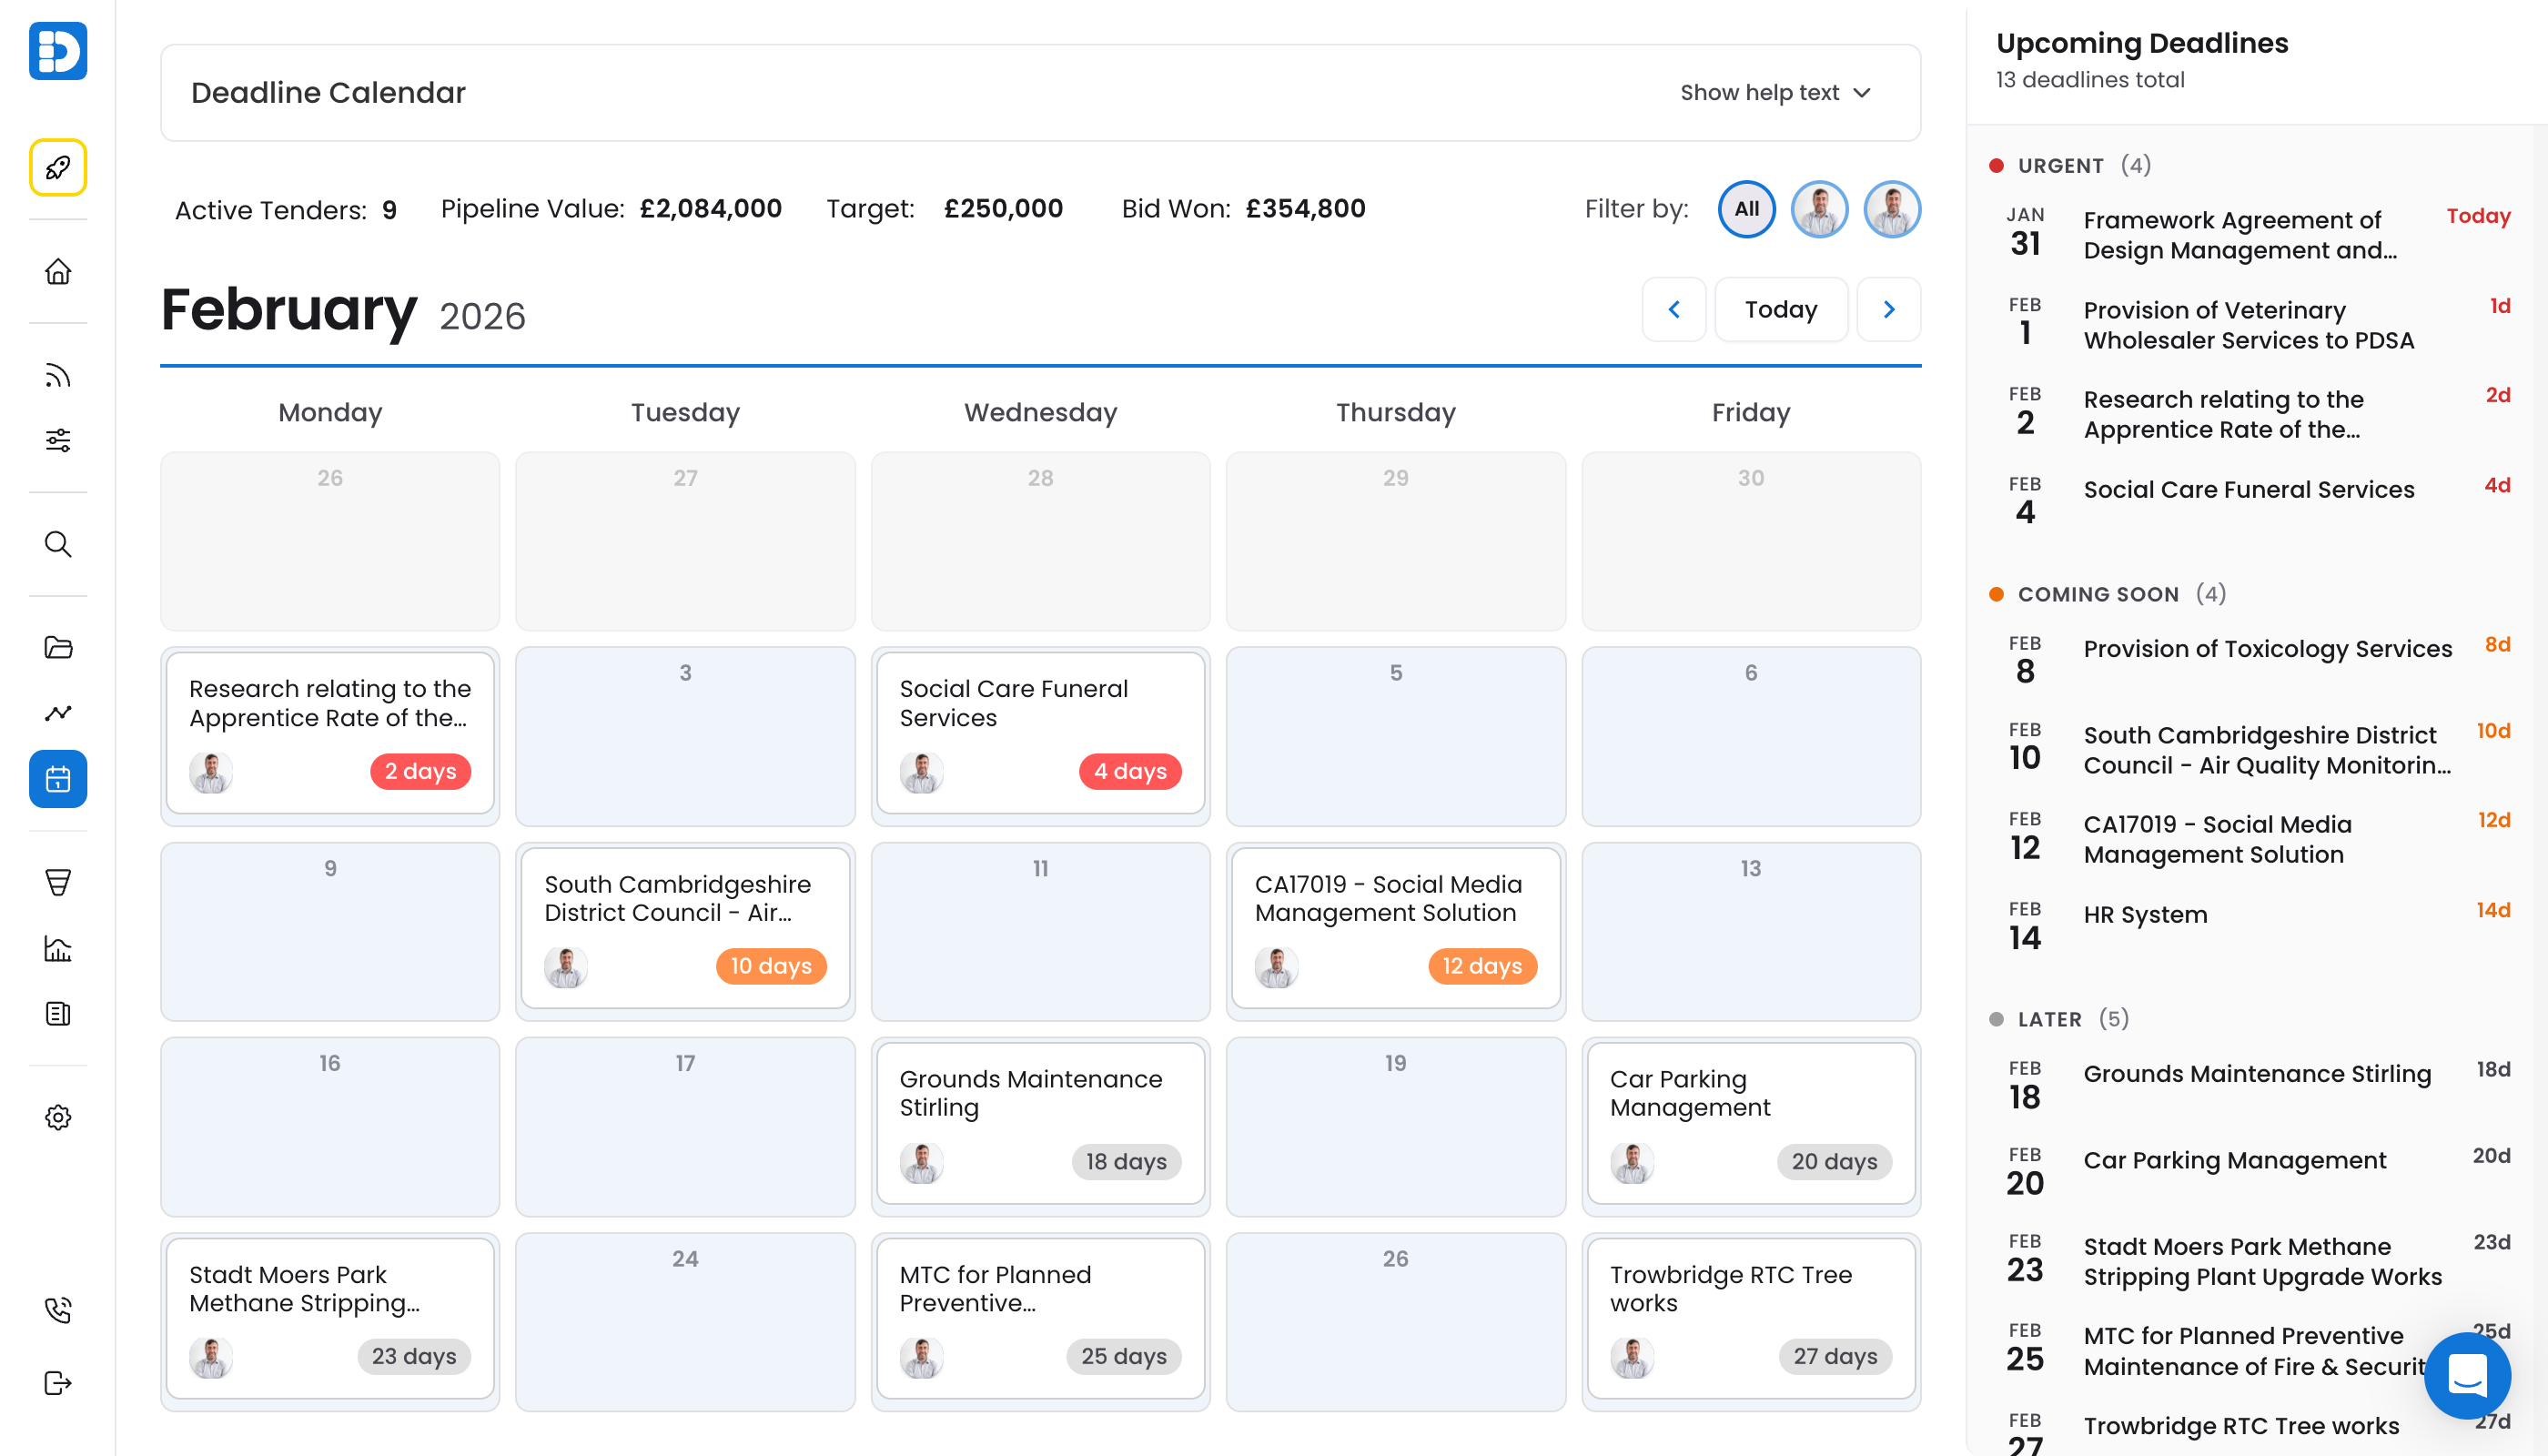Filter calendar by the second team member avatar
The height and width of the screenshot is (1456, 2548).
click(1891, 209)
